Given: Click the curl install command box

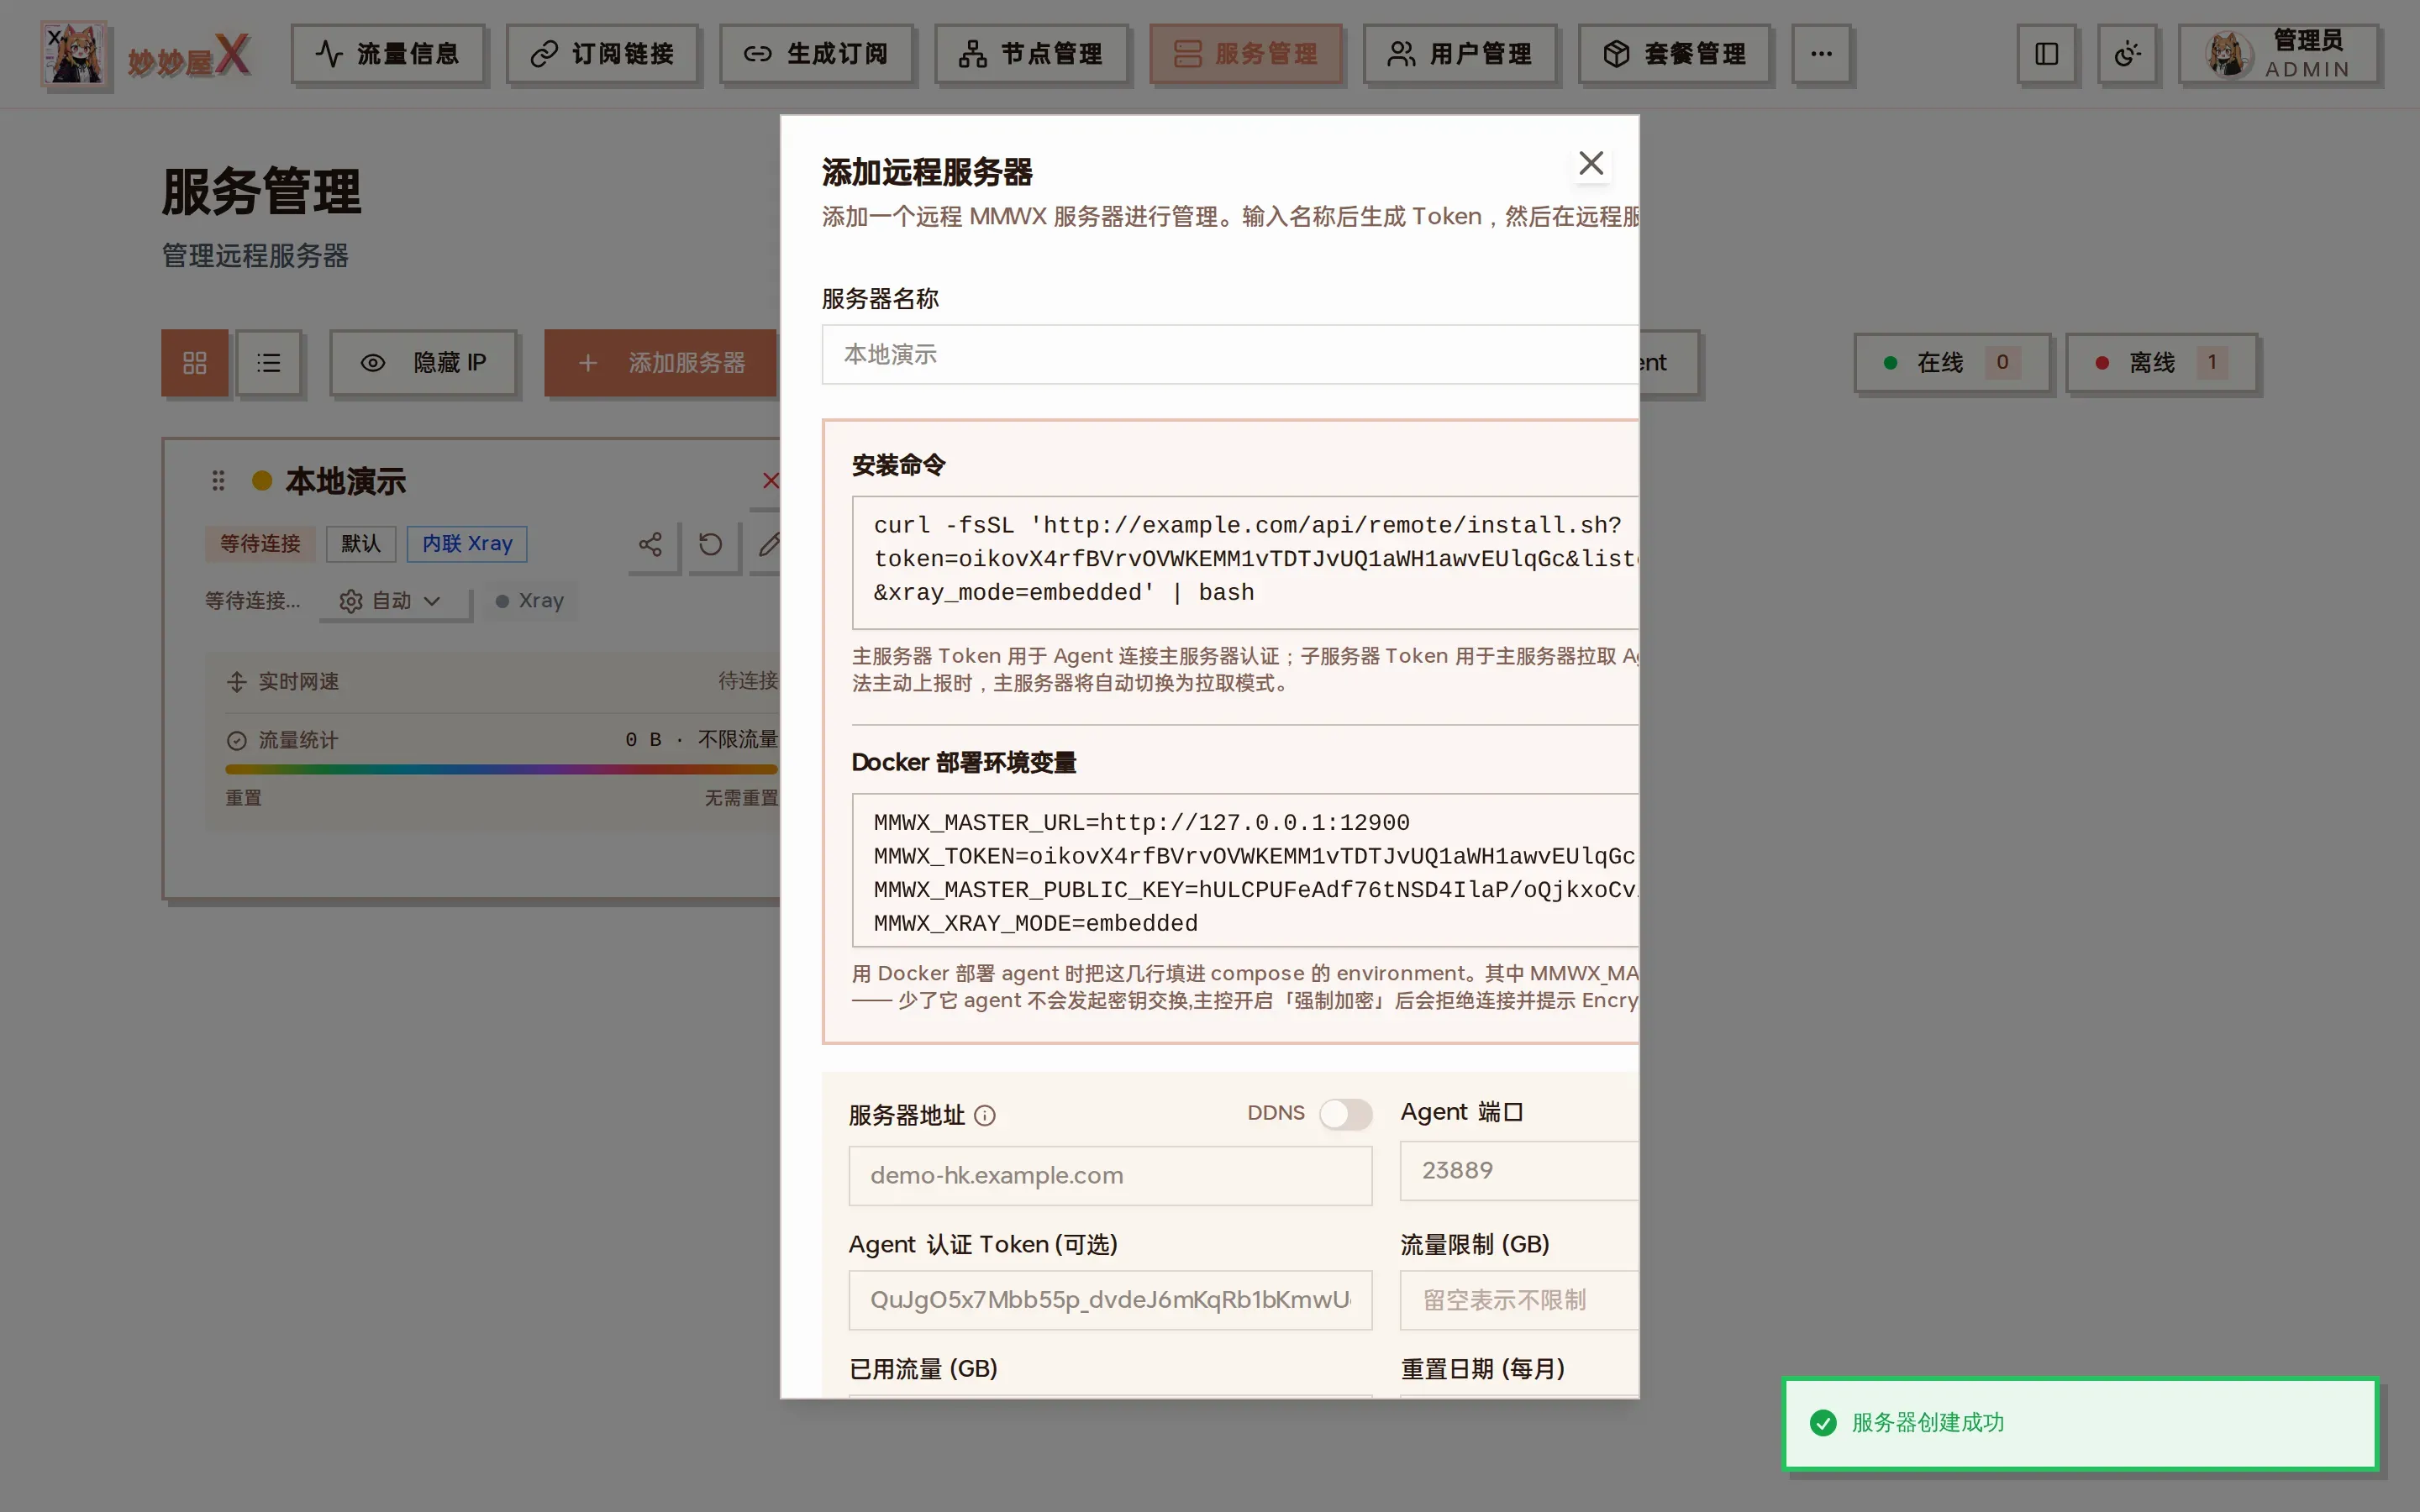Looking at the screenshot, I should click(x=1245, y=561).
